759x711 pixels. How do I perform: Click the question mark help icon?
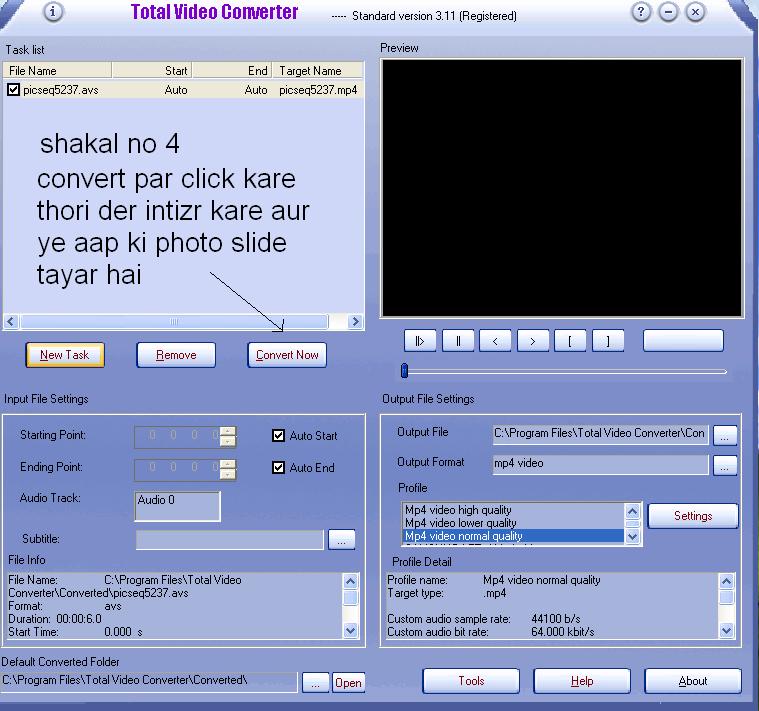[642, 12]
